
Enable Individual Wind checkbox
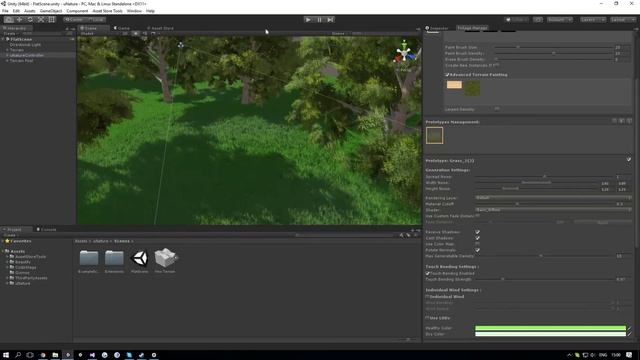coord(427,297)
